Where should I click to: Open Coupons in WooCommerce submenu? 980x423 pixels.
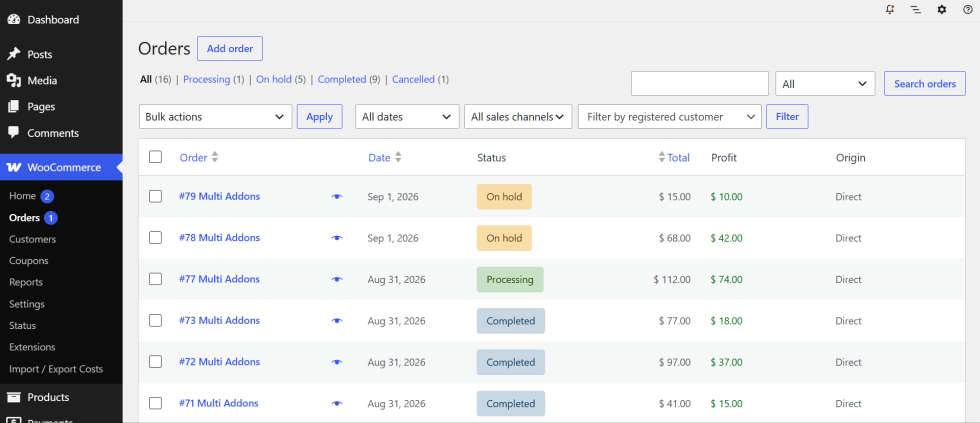pyautogui.click(x=29, y=261)
